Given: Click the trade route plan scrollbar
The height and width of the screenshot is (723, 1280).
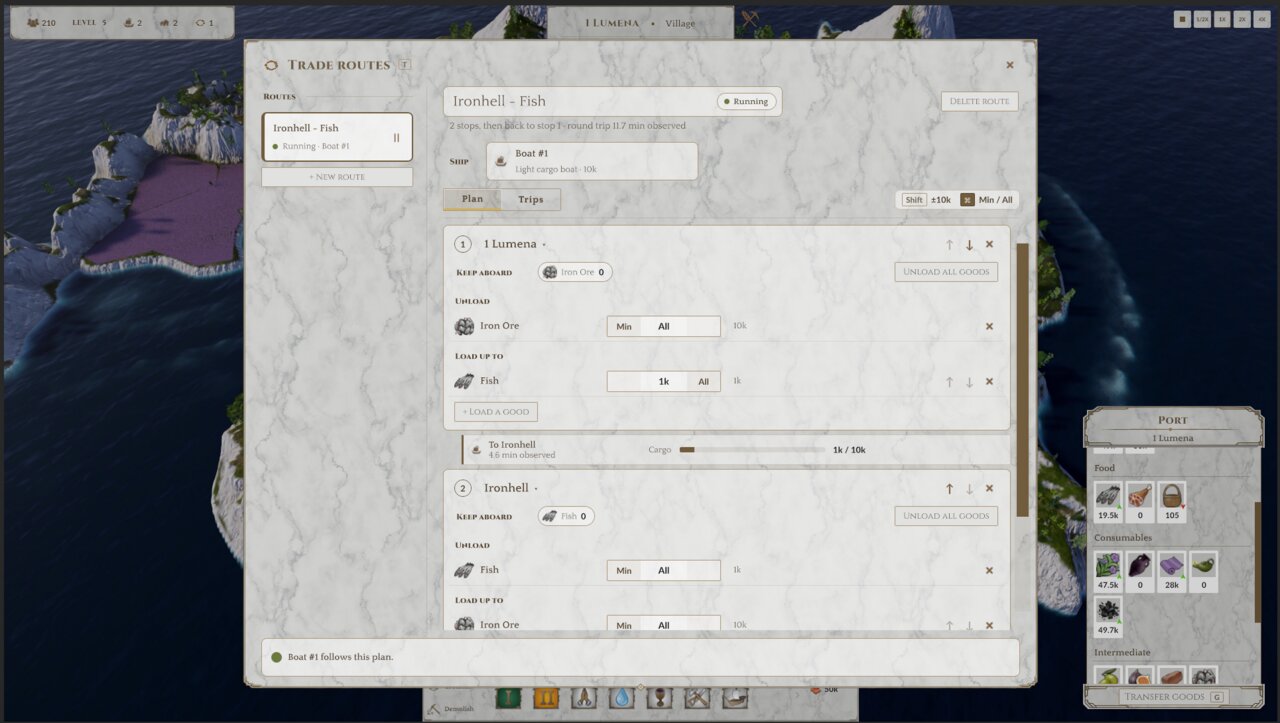Looking at the screenshot, I should coord(1022,380).
